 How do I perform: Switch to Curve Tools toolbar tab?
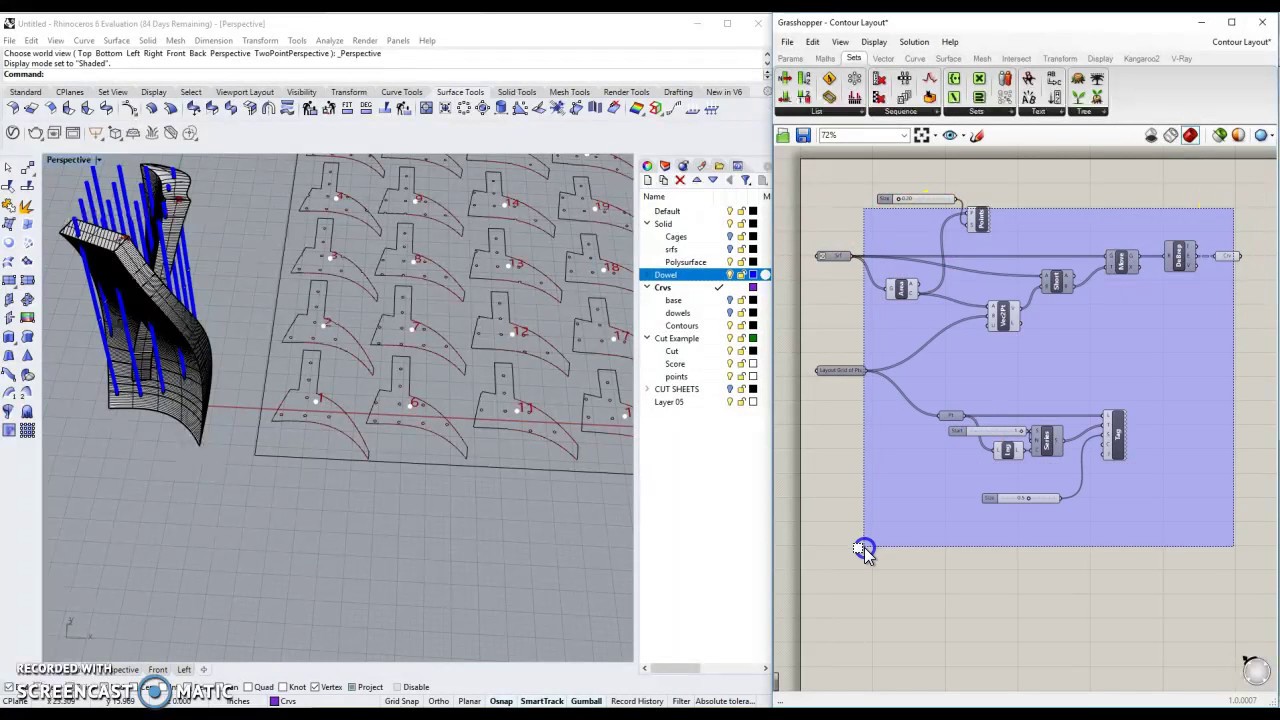tap(401, 92)
